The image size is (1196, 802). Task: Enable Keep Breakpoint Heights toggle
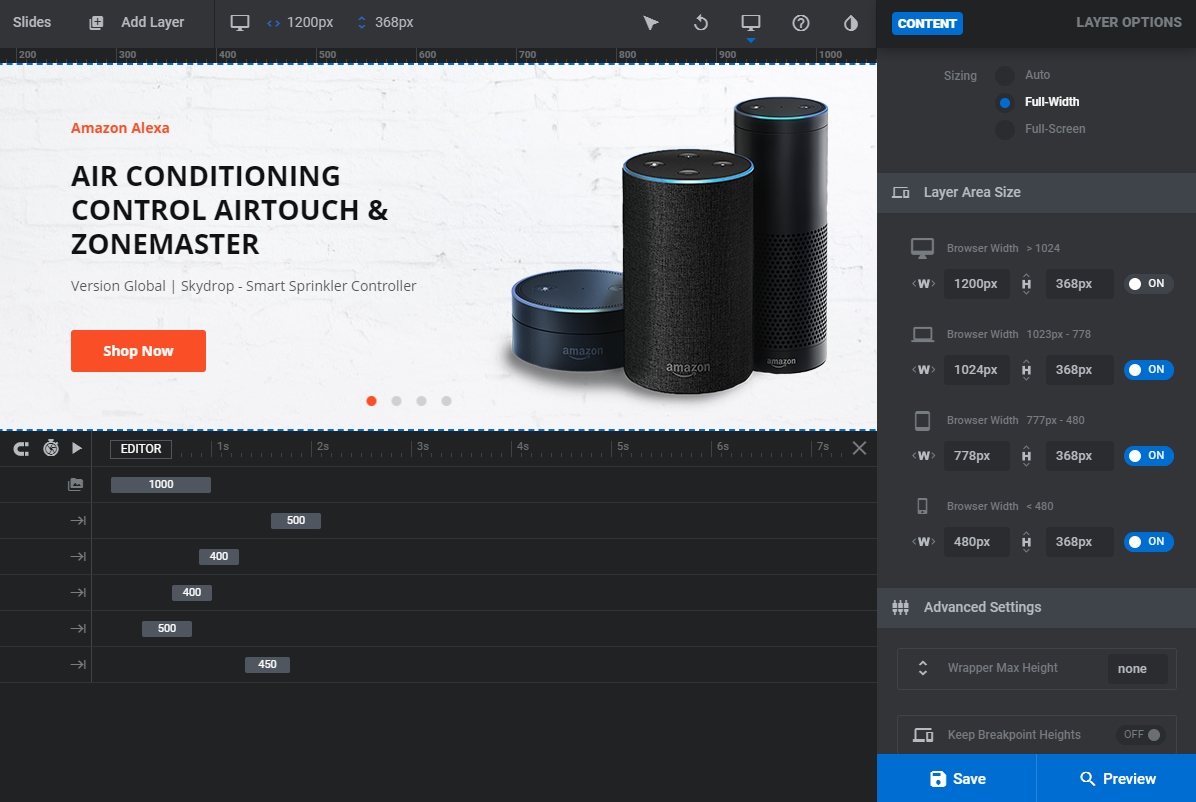[1141, 735]
